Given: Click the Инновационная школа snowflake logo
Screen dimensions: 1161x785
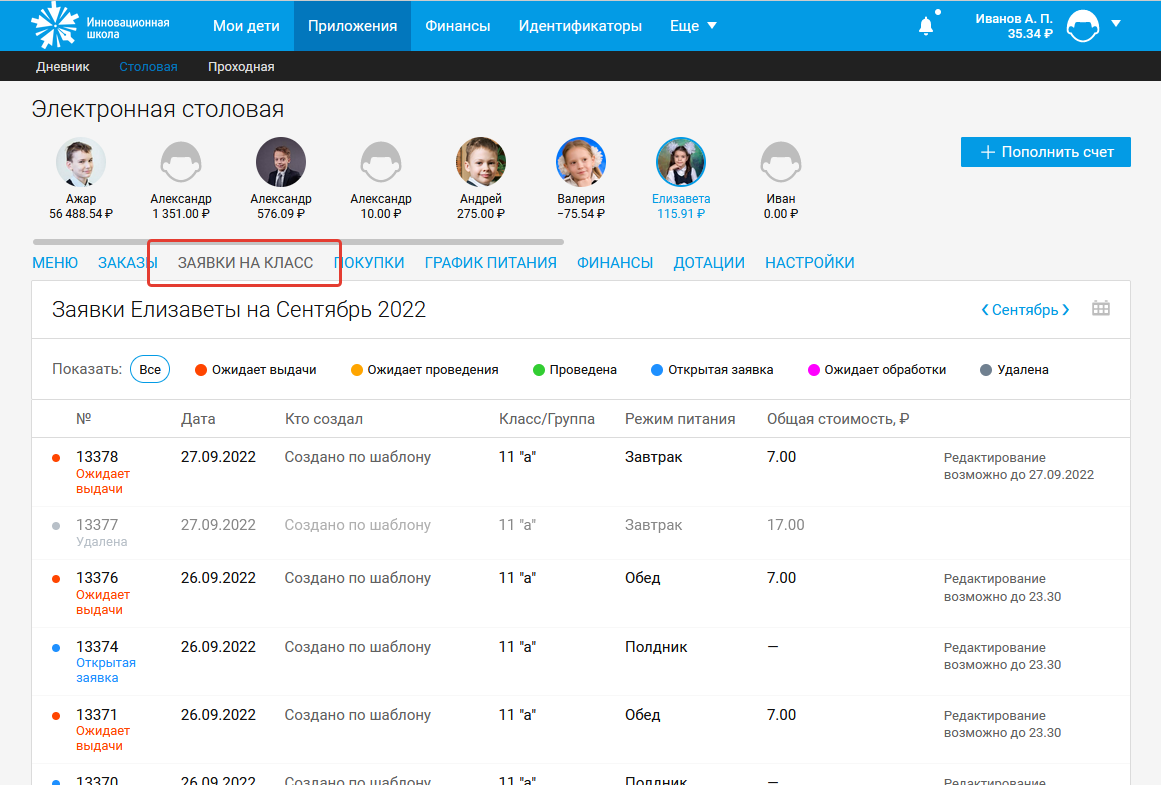Looking at the screenshot, I should tap(55, 25).
